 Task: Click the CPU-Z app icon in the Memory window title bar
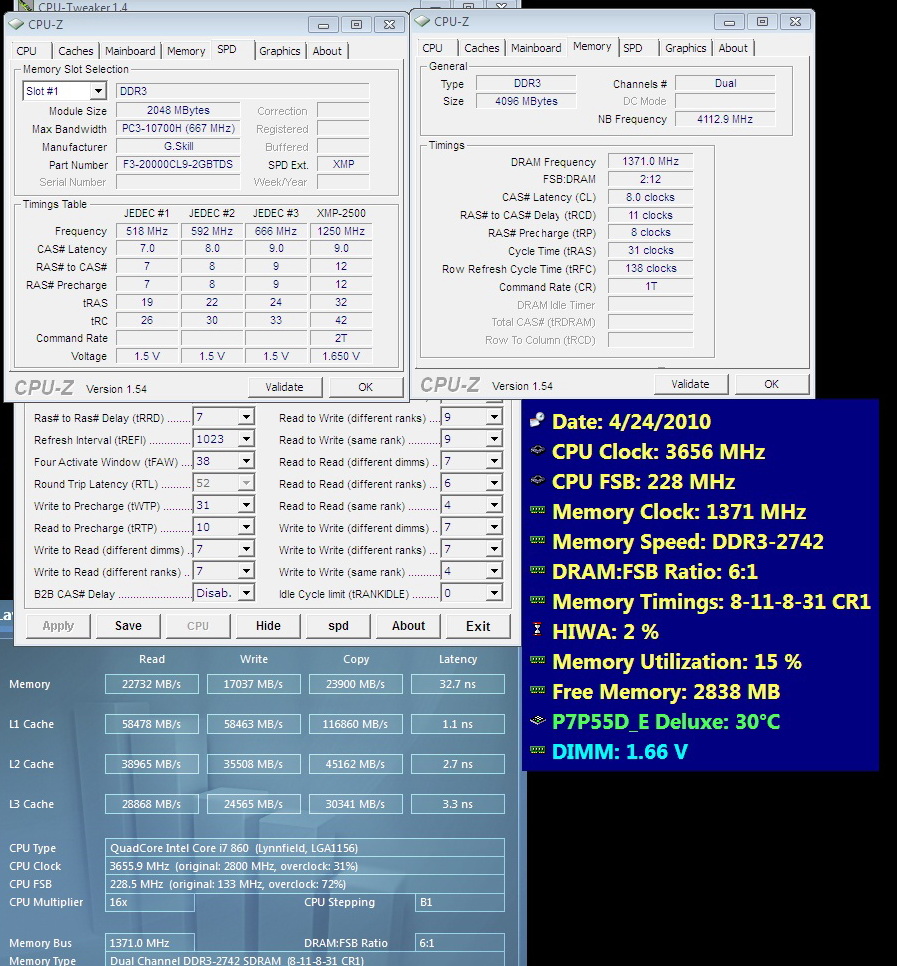(422, 21)
